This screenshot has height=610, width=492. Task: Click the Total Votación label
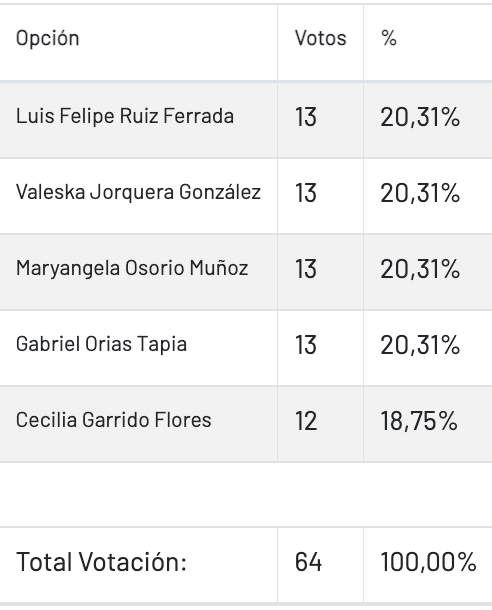click(101, 562)
